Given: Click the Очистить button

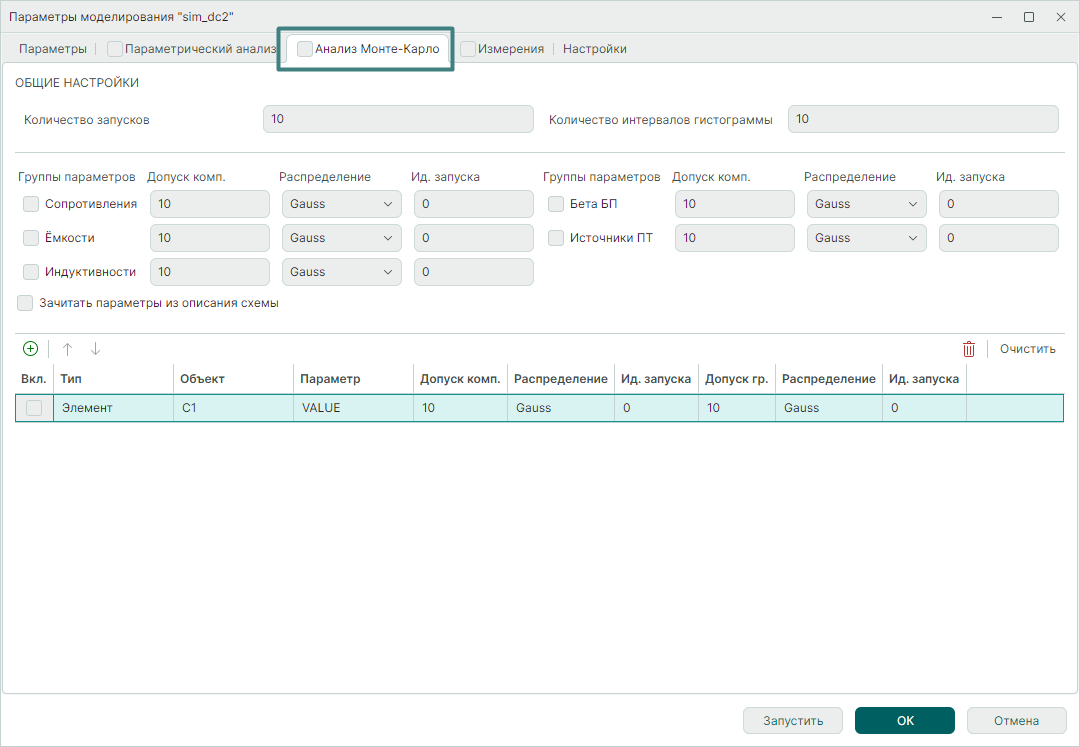Looking at the screenshot, I should click(1027, 349).
